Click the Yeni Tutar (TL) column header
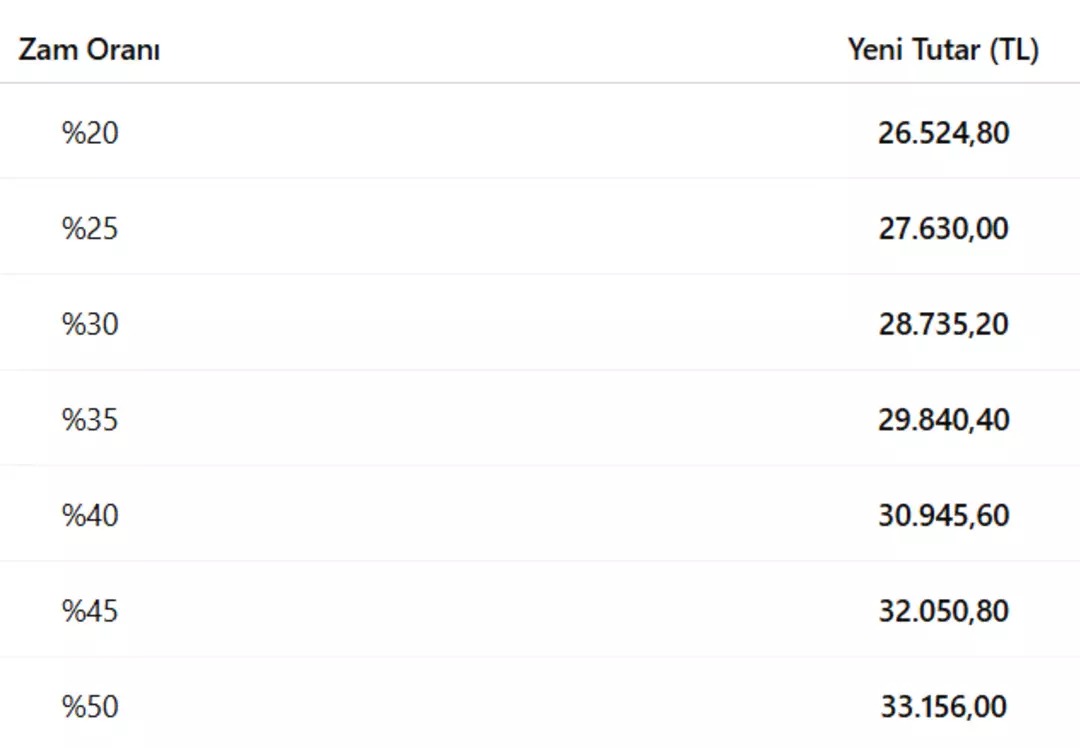The image size is (1080, 748). [x=943, y=50]
